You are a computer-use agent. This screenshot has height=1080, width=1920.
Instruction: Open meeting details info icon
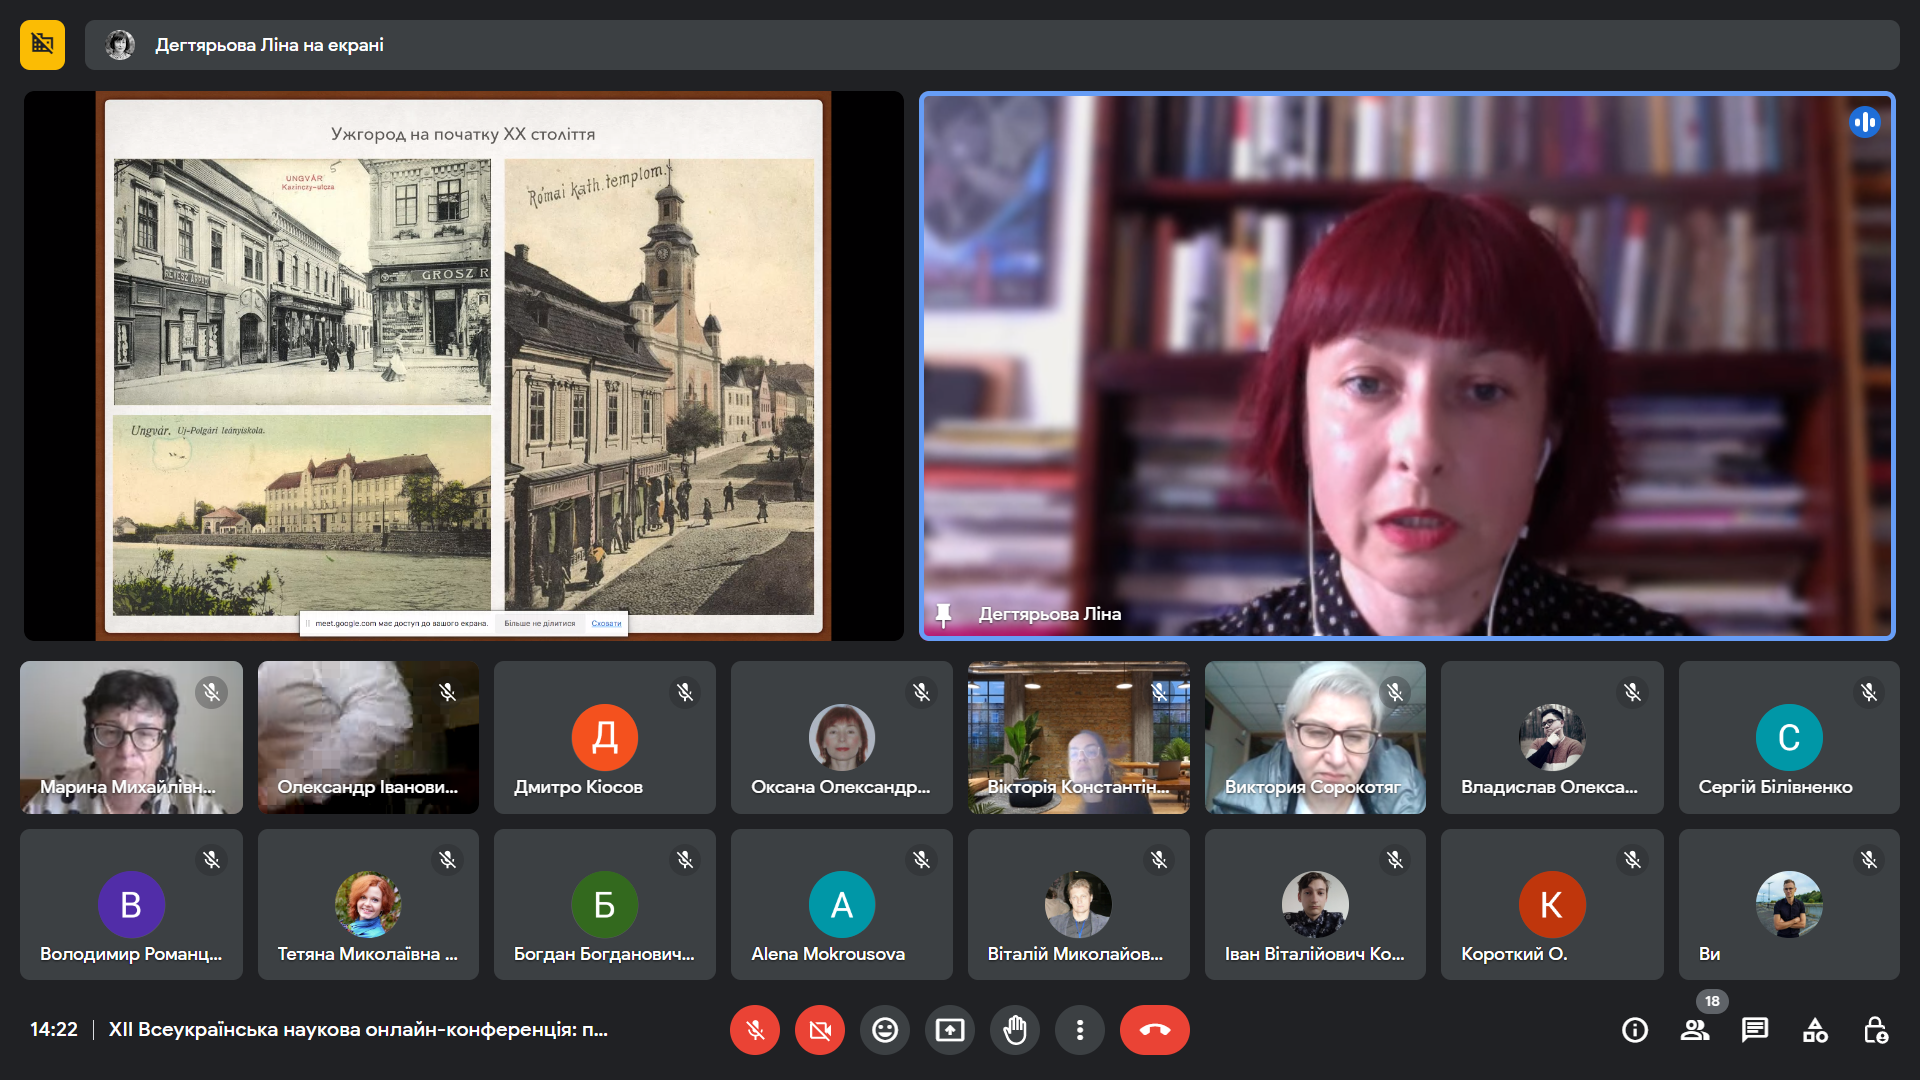tap(1635, 1030)
